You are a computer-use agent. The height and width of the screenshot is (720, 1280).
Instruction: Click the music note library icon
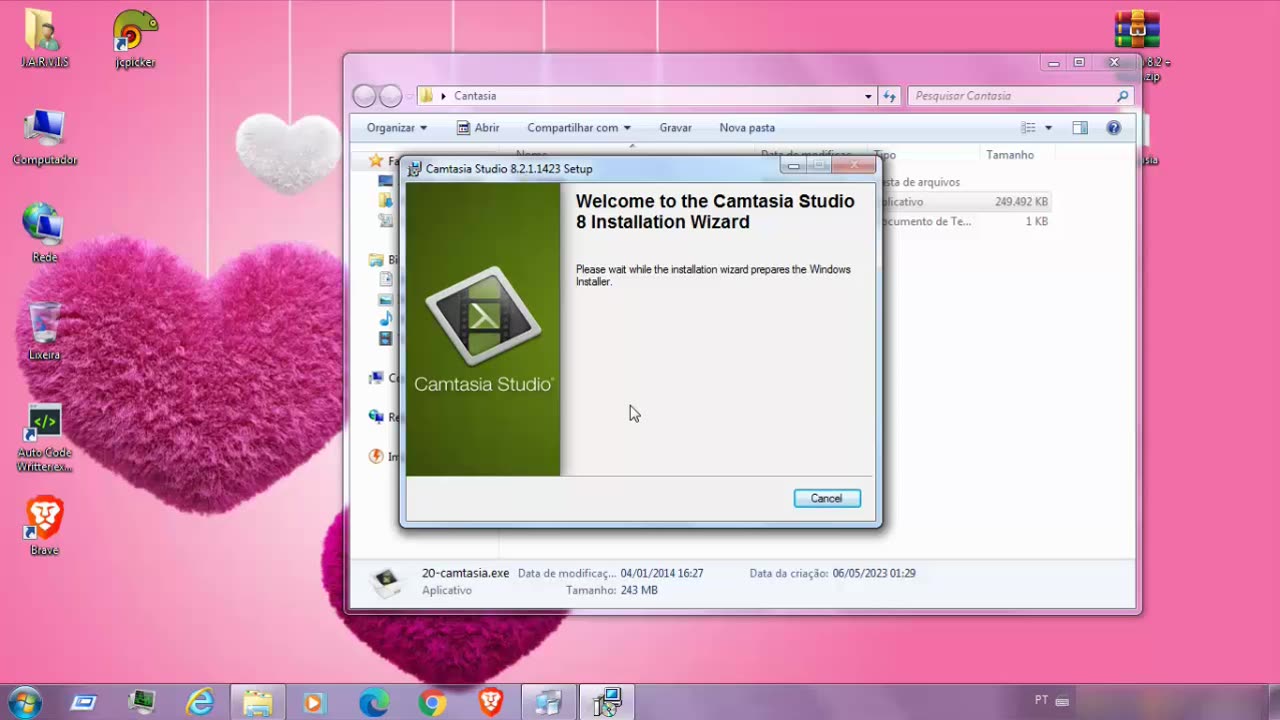[x=385, y=319]
